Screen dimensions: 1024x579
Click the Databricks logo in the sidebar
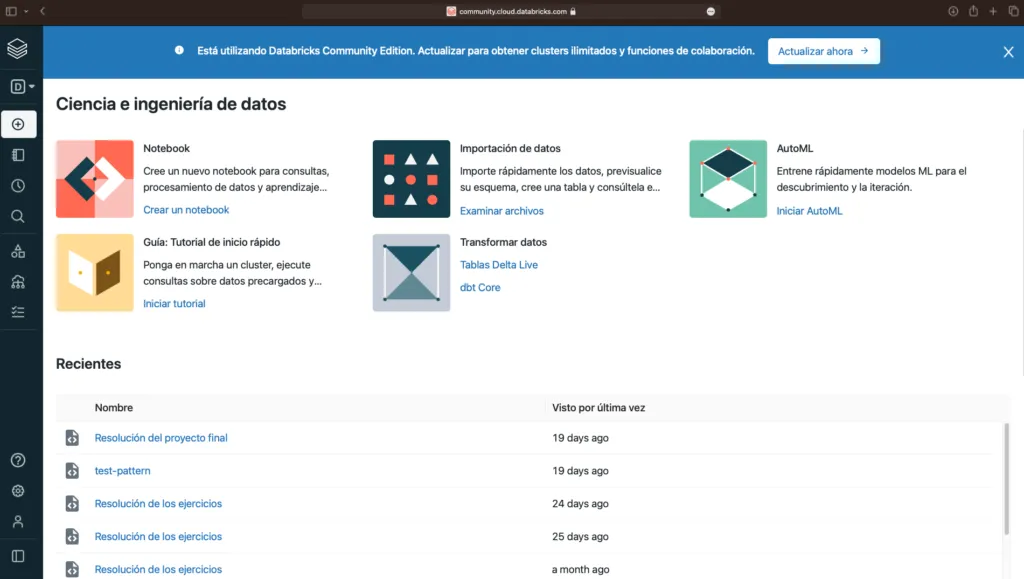(x=18, y=47)
